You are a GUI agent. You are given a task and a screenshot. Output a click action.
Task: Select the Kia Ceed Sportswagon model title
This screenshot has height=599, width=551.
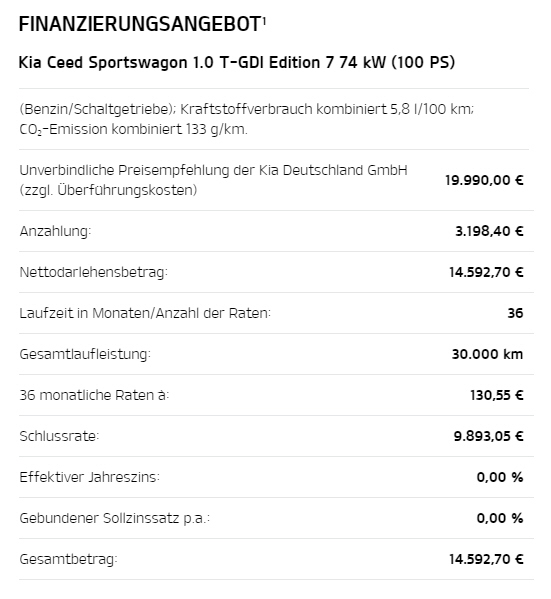pos(237,62)
